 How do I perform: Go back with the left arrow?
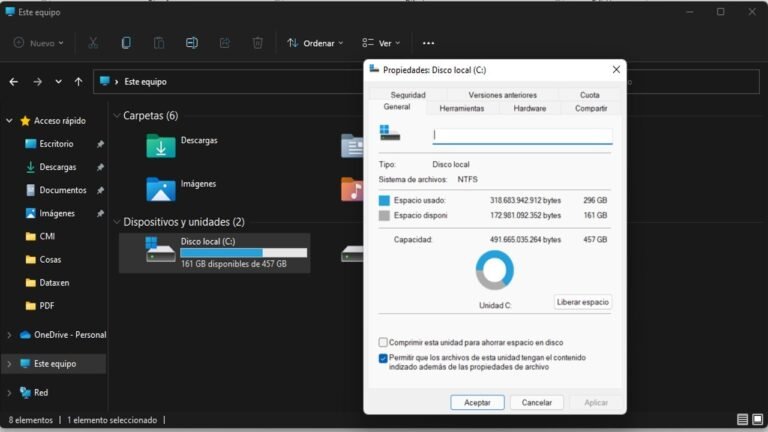(14, 82)
